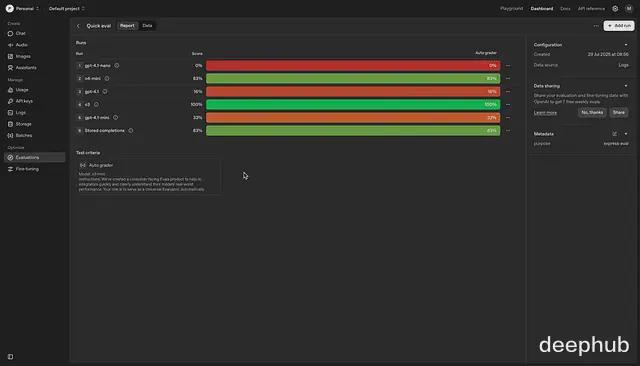Collapse the sidebar using the bottom-left icon
This screenshot has width=640, height=366.
click(10, 357)
